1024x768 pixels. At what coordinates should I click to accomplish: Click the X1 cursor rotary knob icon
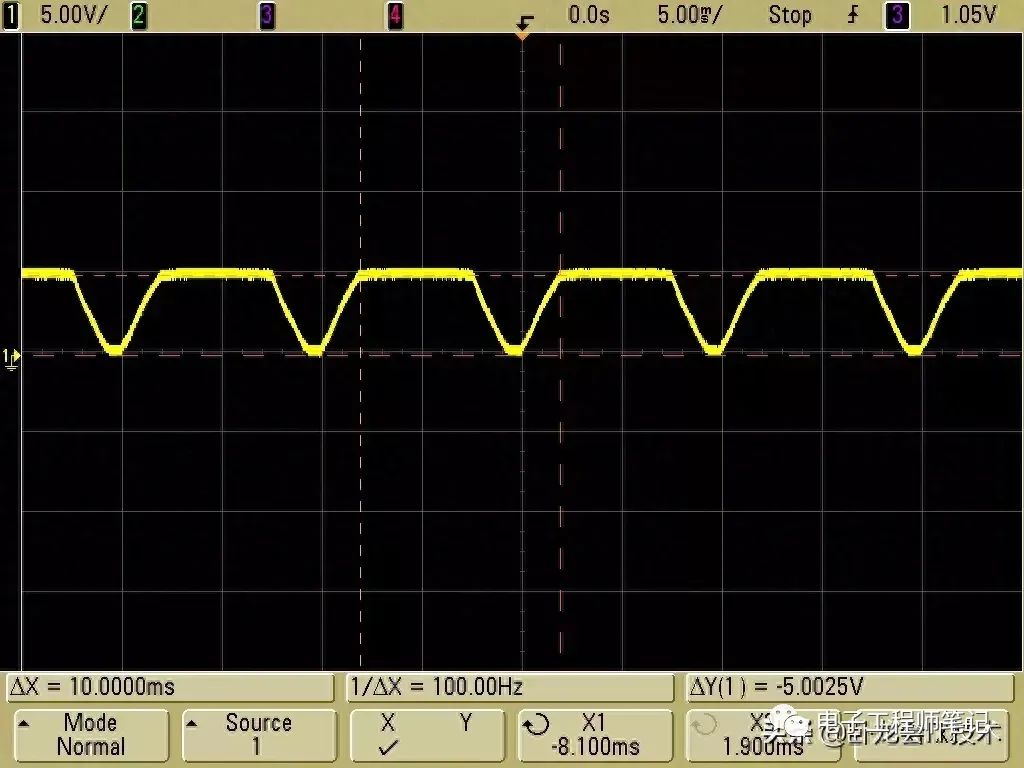tap(537, 724)
